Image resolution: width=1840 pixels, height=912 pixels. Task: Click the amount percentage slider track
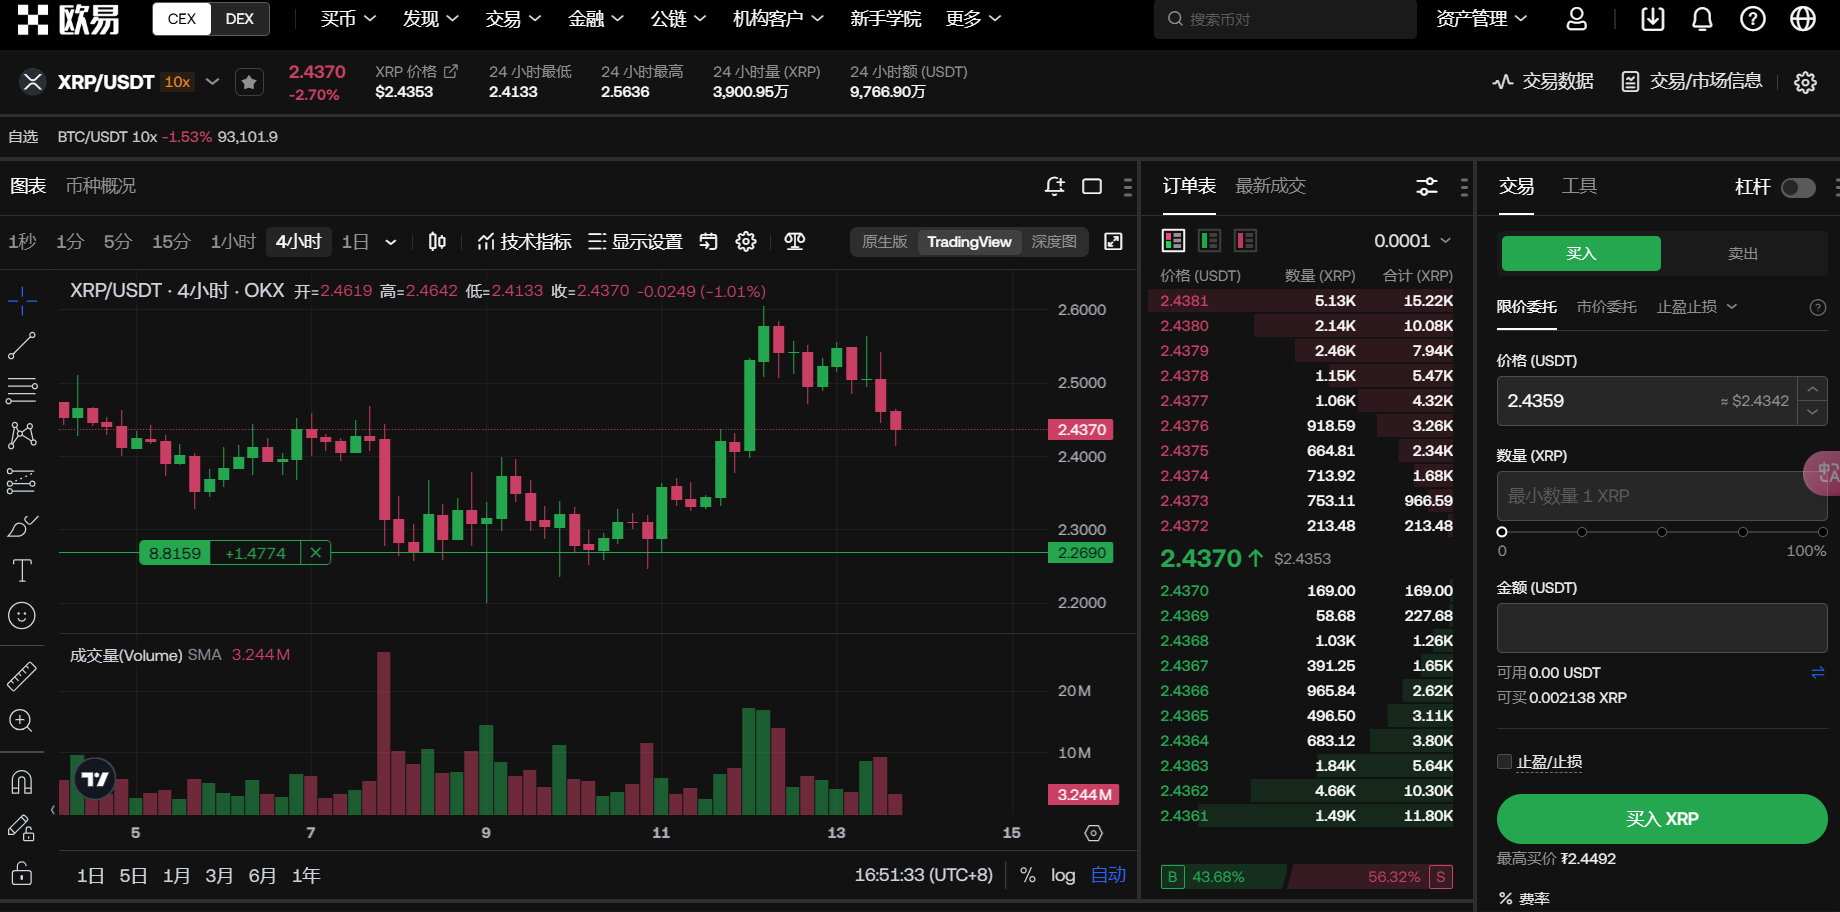tap(1662, 532)
